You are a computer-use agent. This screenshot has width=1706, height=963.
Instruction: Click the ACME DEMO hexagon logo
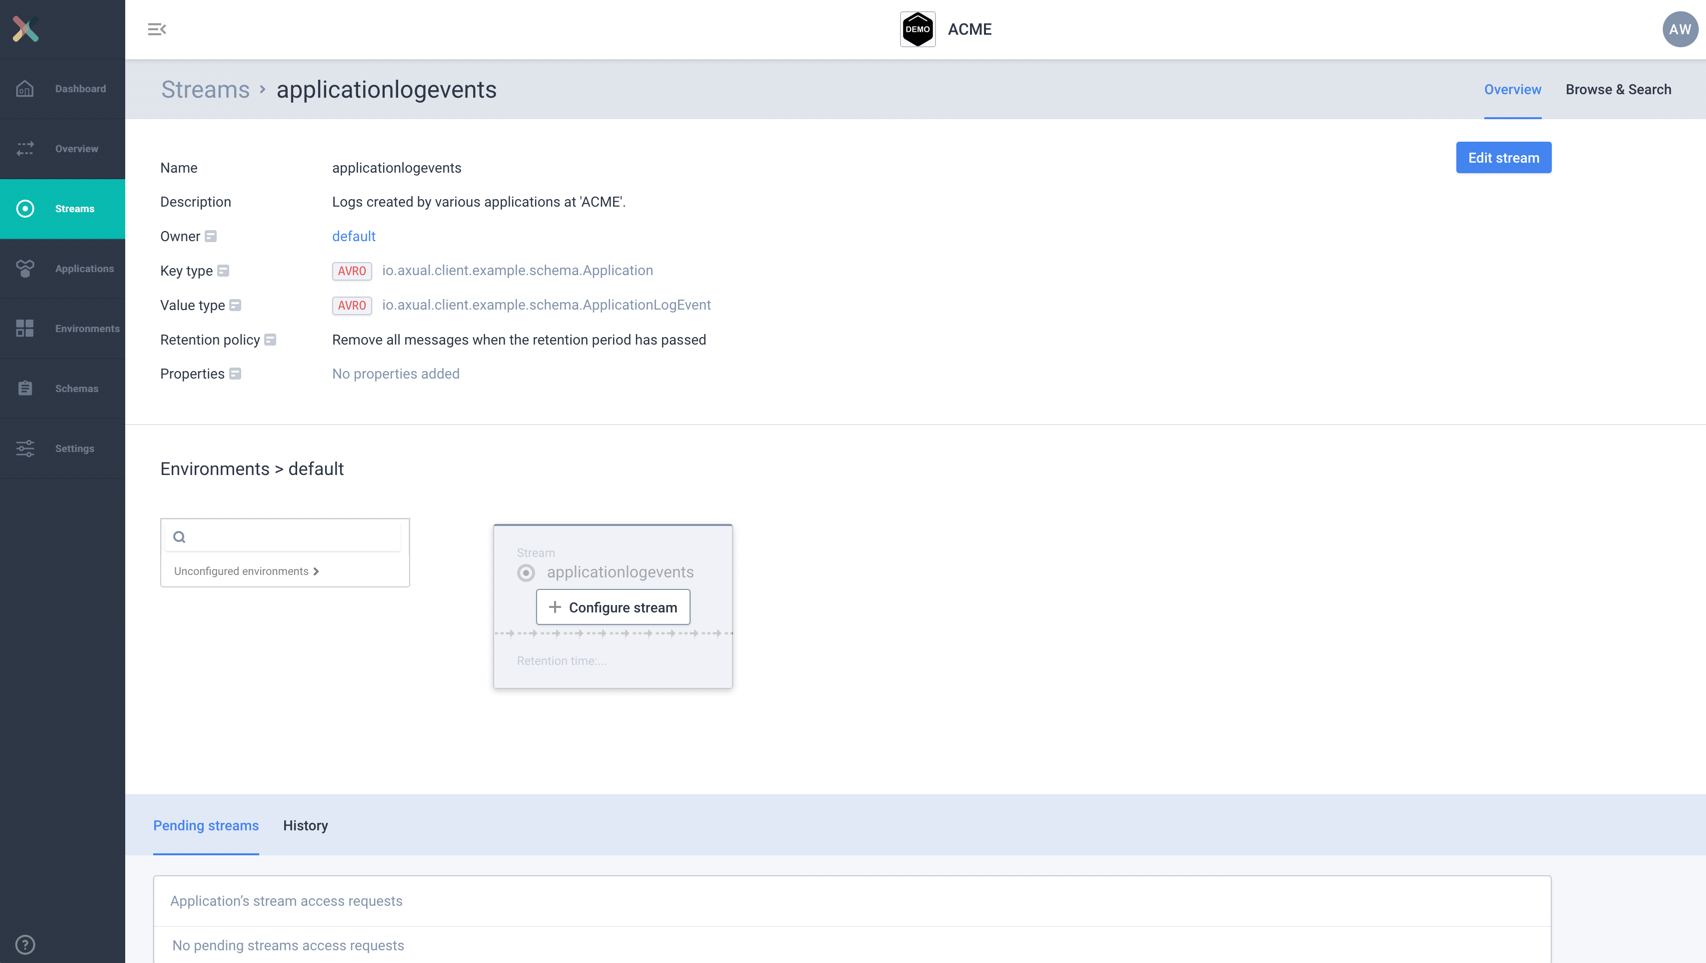(917, 29)
